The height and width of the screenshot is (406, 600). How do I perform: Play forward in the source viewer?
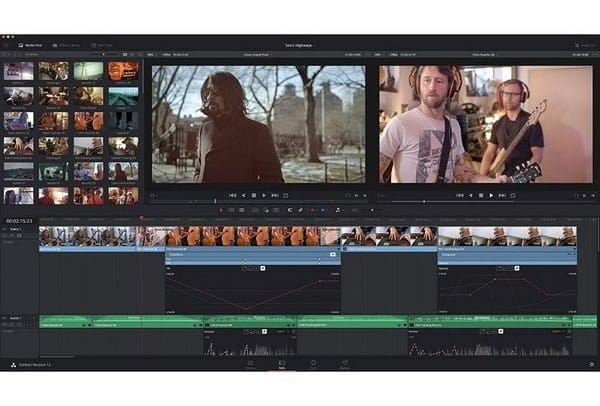pyautogui.click(x=264, y=196)
